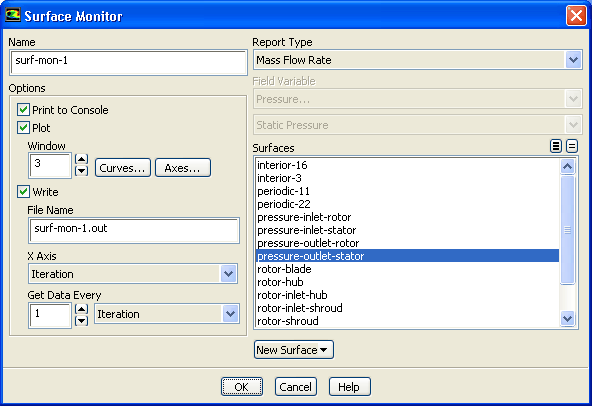Select all surfaces using list icon
Image resolution: width=592 pixels, height=406 pixels.
click(x=555, y=146)
